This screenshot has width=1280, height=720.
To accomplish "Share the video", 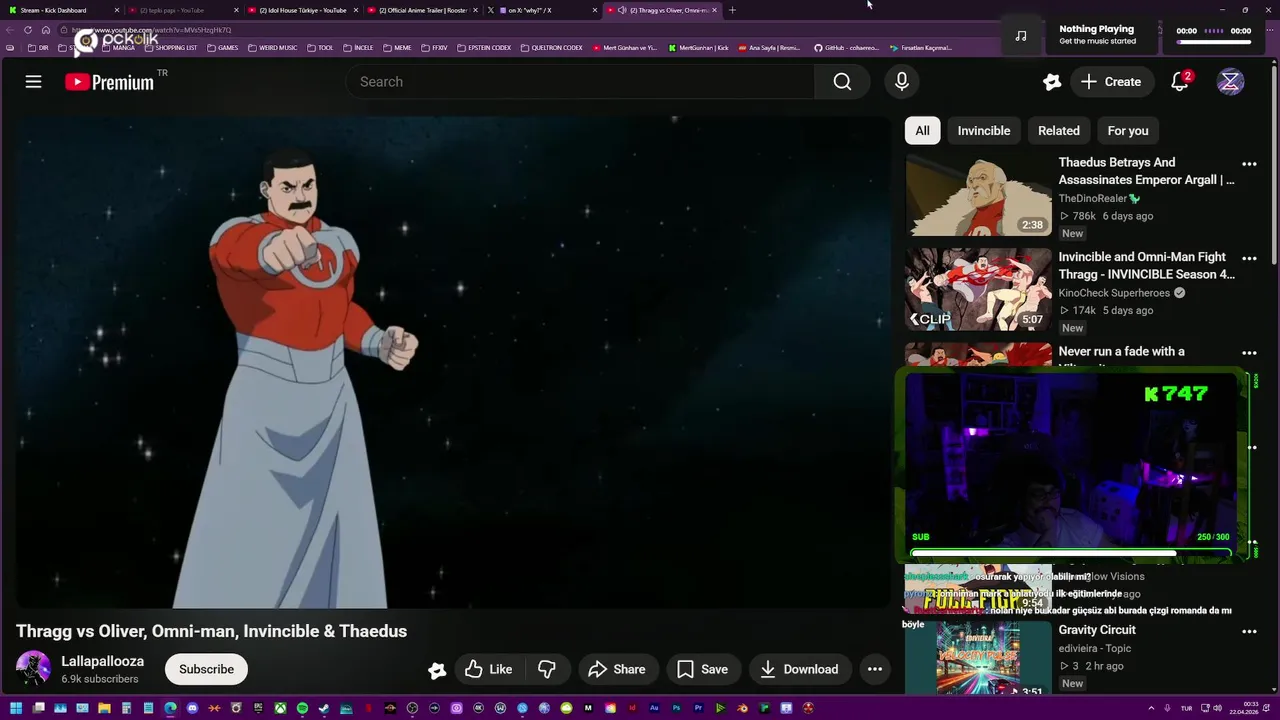I will (616, 669).
